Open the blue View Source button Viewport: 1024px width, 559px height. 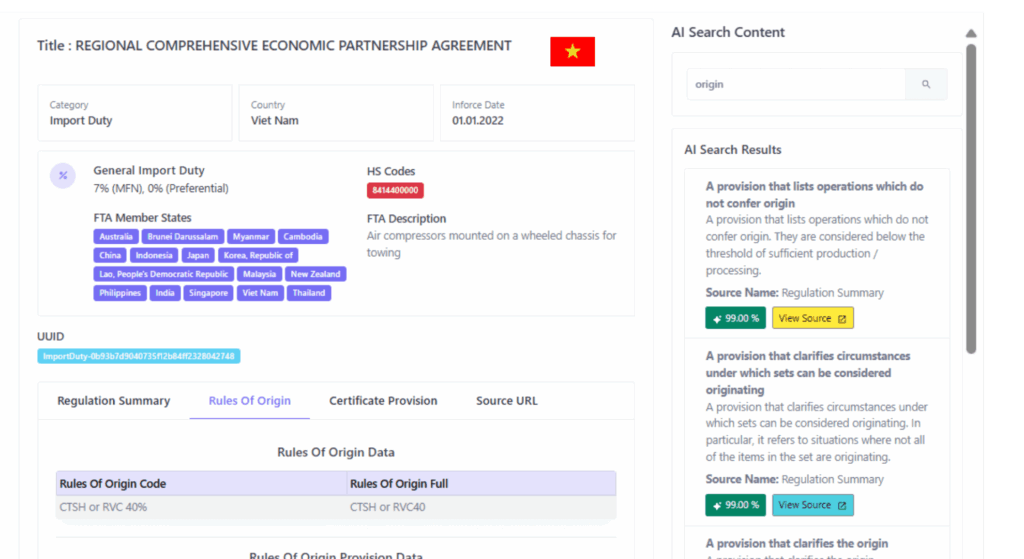[x=812, y=505]
